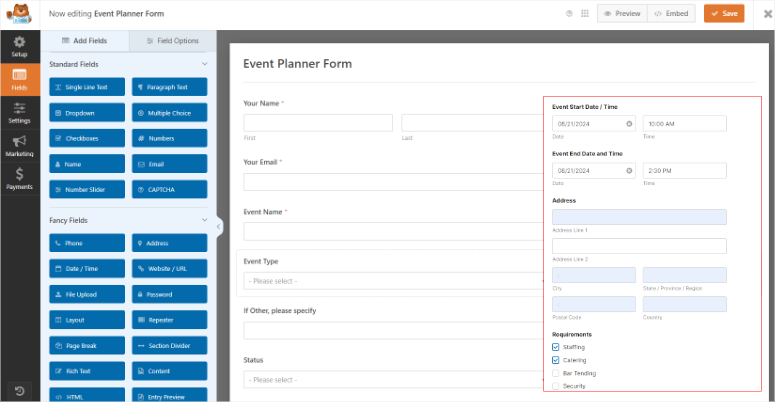Add a Rich Text field
775x402 pixels.
coord(87,371)
